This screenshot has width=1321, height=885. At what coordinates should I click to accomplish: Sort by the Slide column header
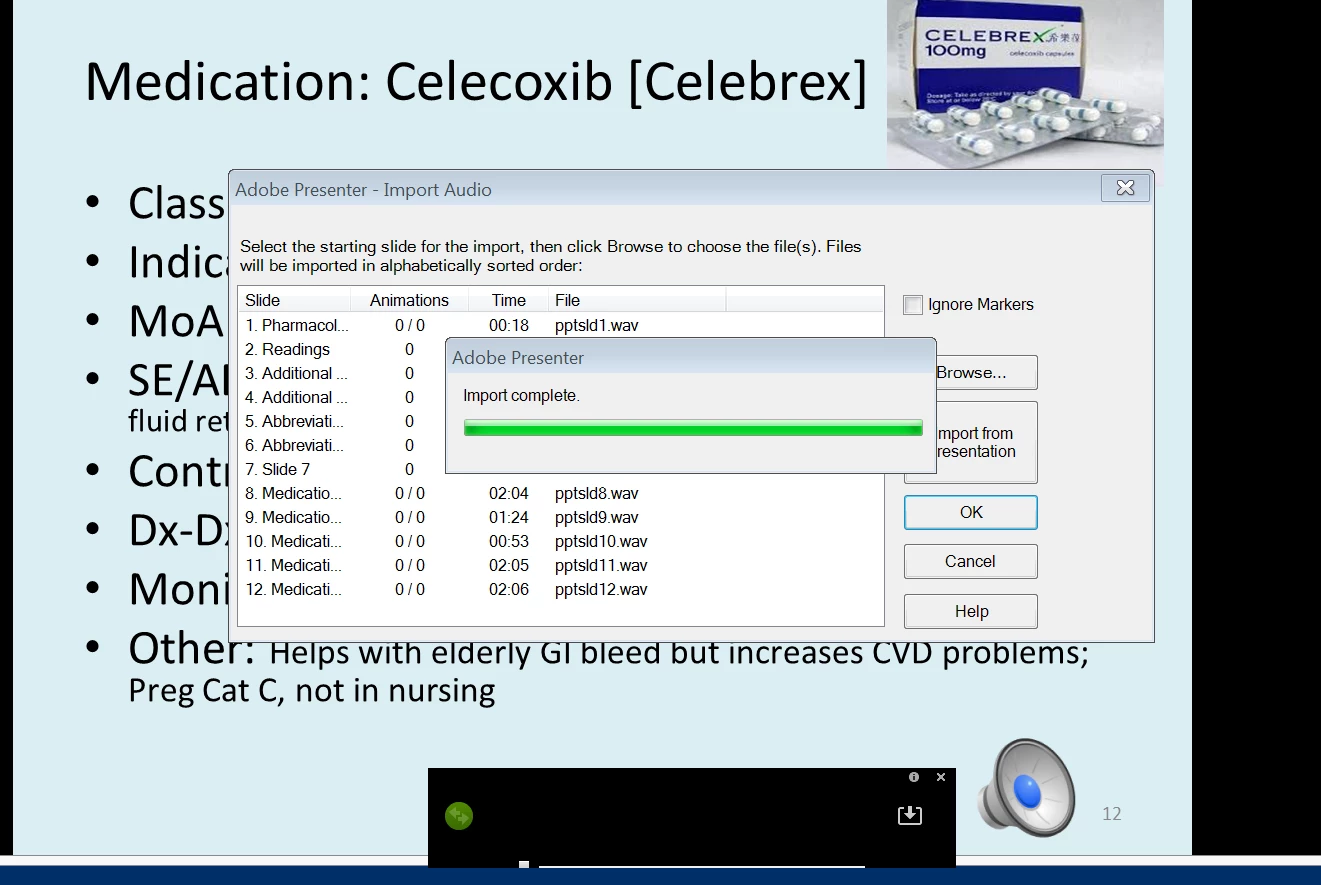[x=295, y=300]
